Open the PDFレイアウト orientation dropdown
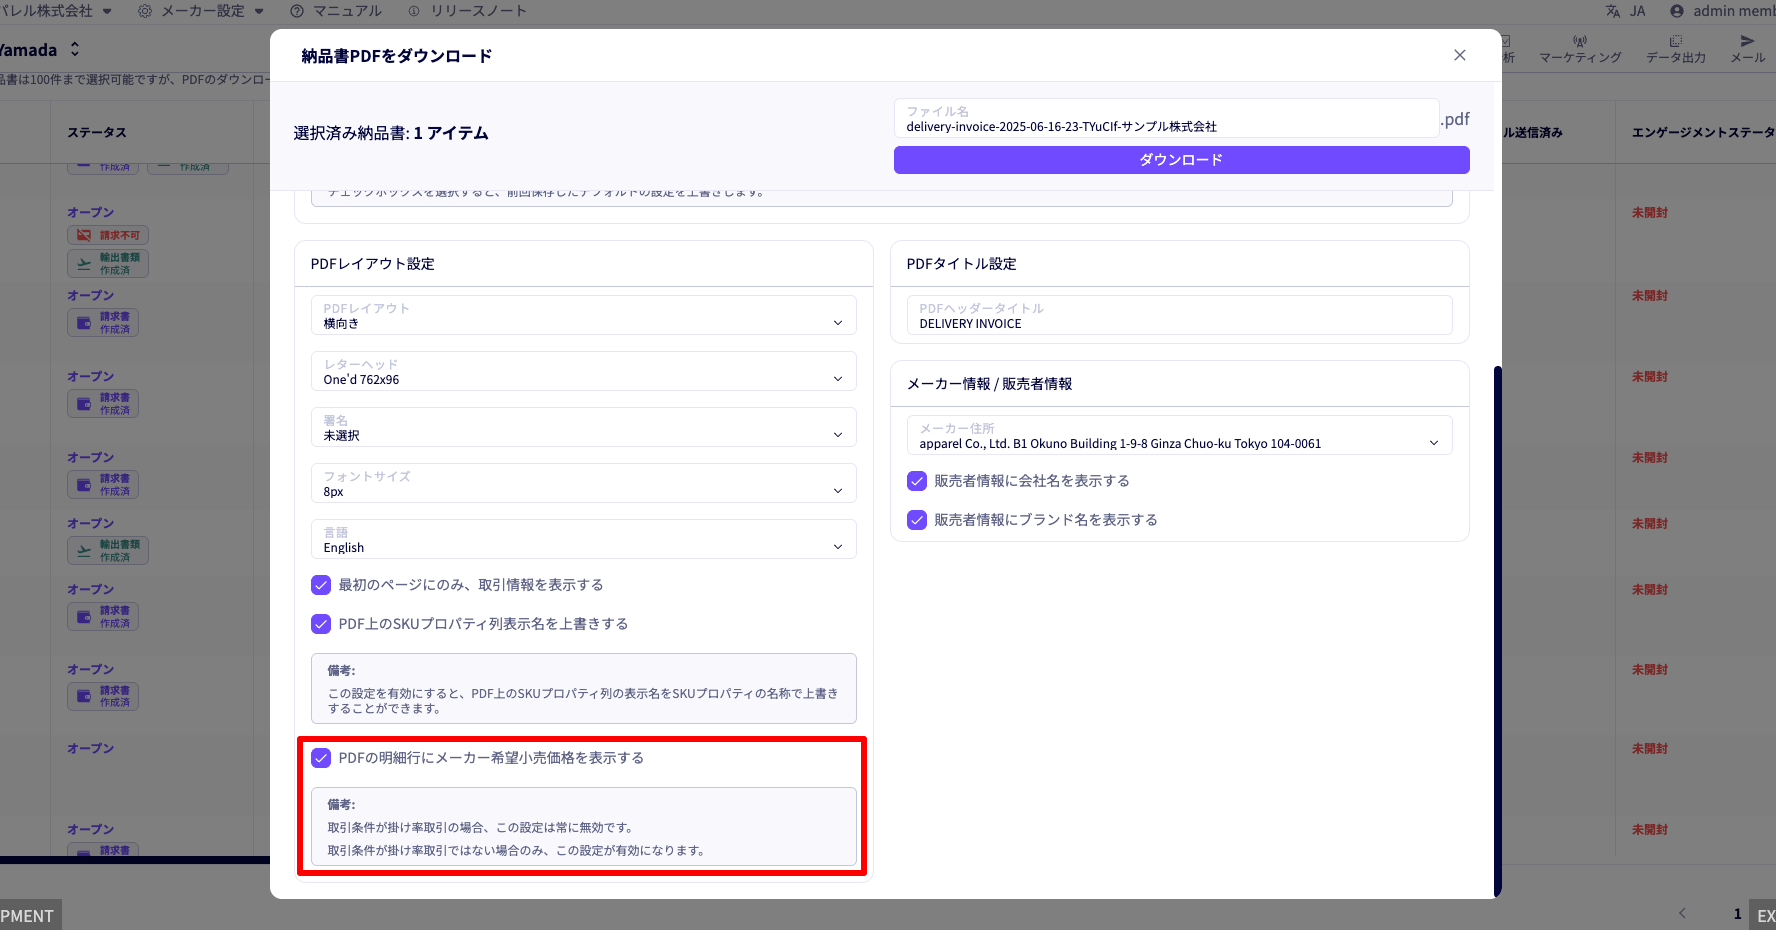The image size is (1776, 930). coord(584,316)
